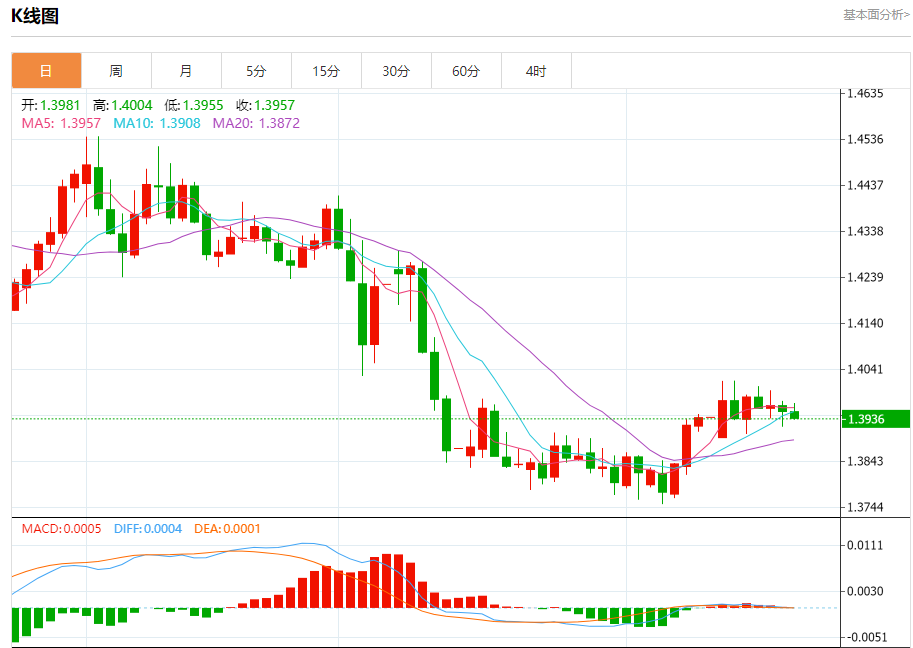Click the K线图 heading
913x648 pixels.
click(x=35, y=16)
